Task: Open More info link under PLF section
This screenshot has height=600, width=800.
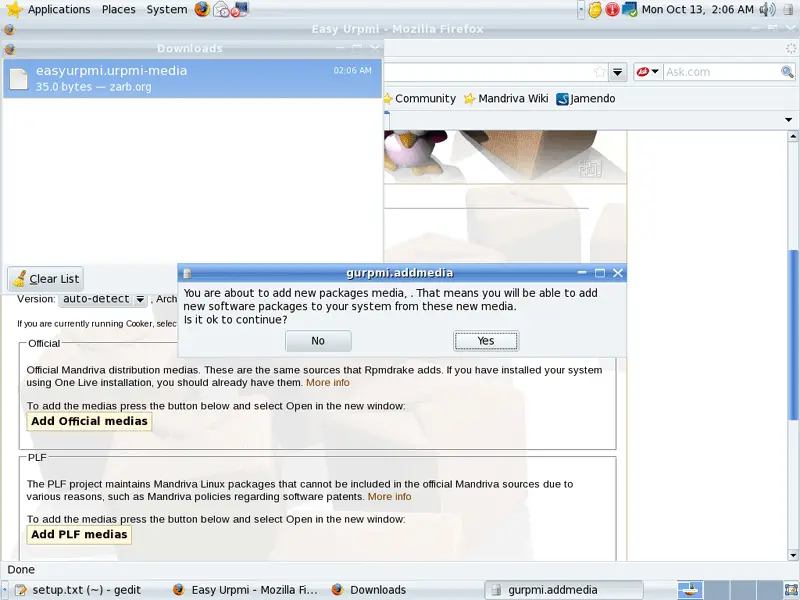Action: (x=389, y=496)
